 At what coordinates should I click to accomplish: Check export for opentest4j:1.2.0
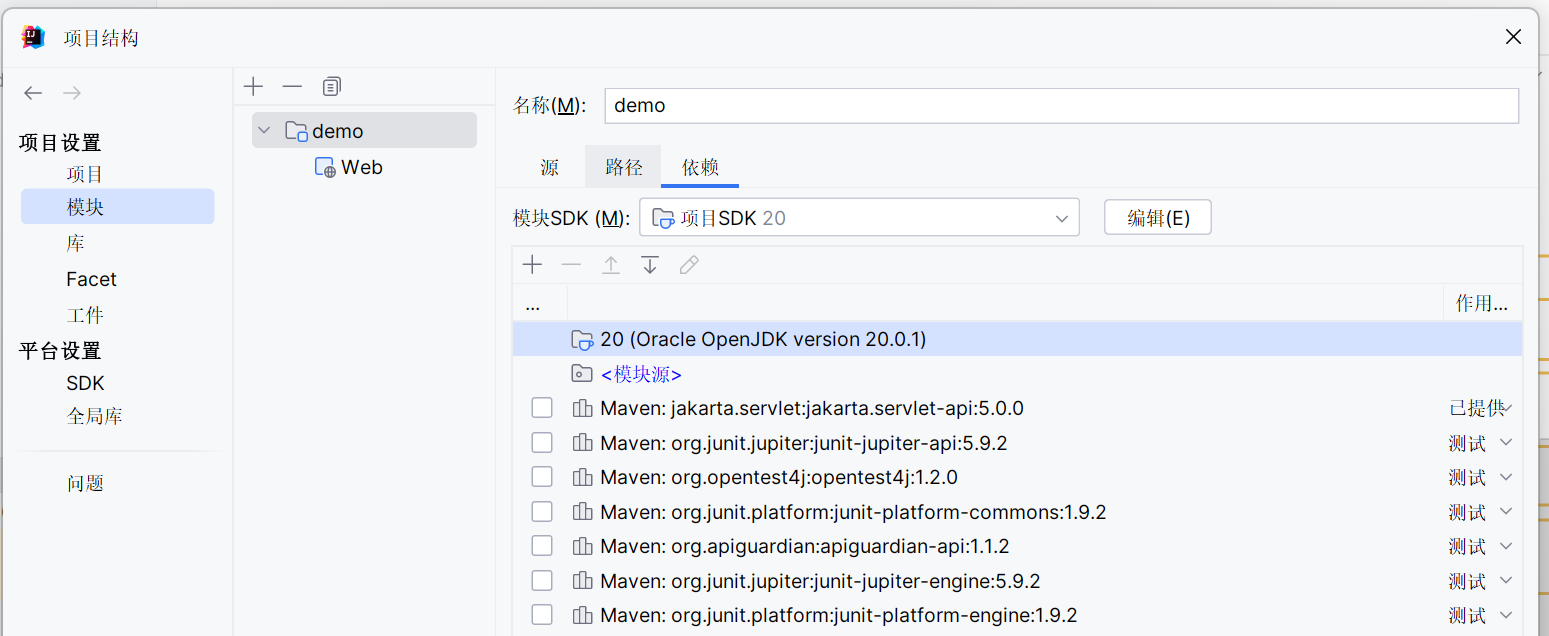[542, 477]
